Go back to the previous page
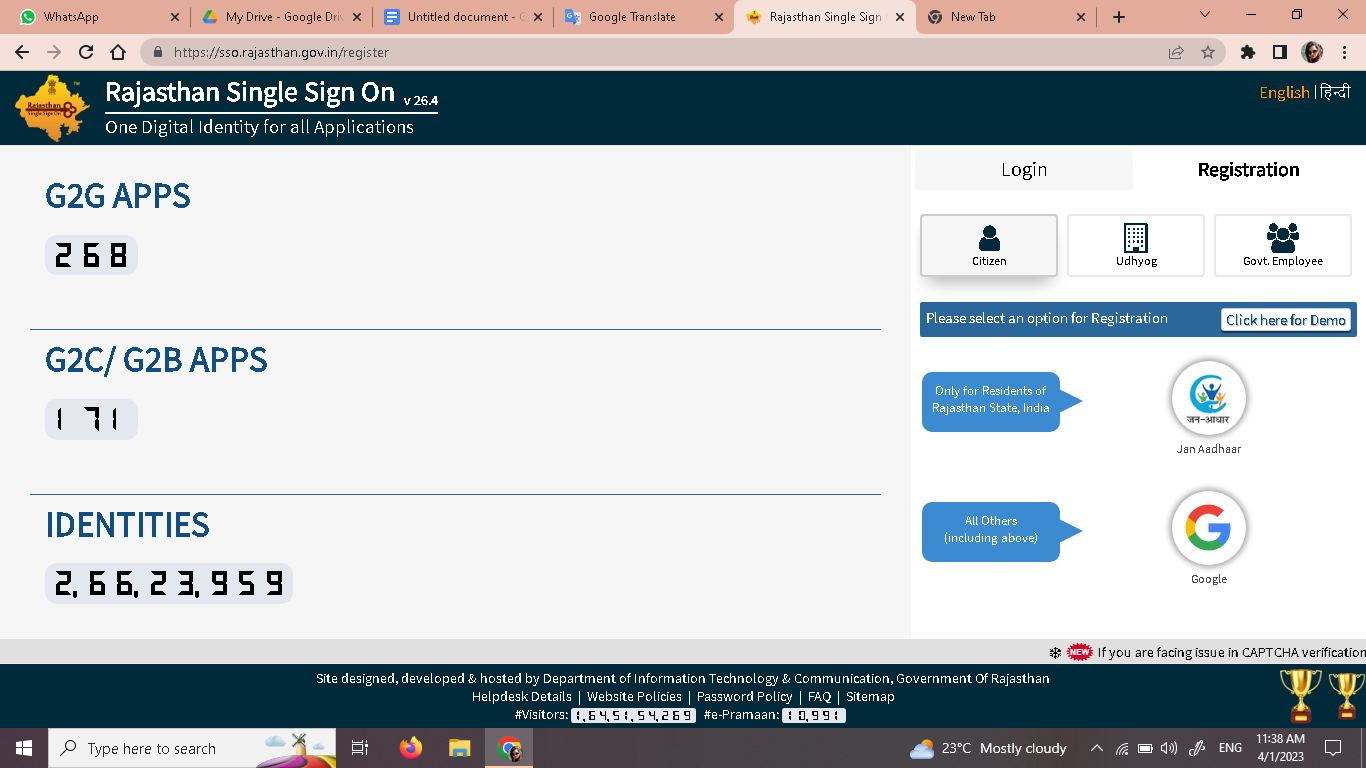The width and height of the screenshot is (1366, 768). [22, 52]
